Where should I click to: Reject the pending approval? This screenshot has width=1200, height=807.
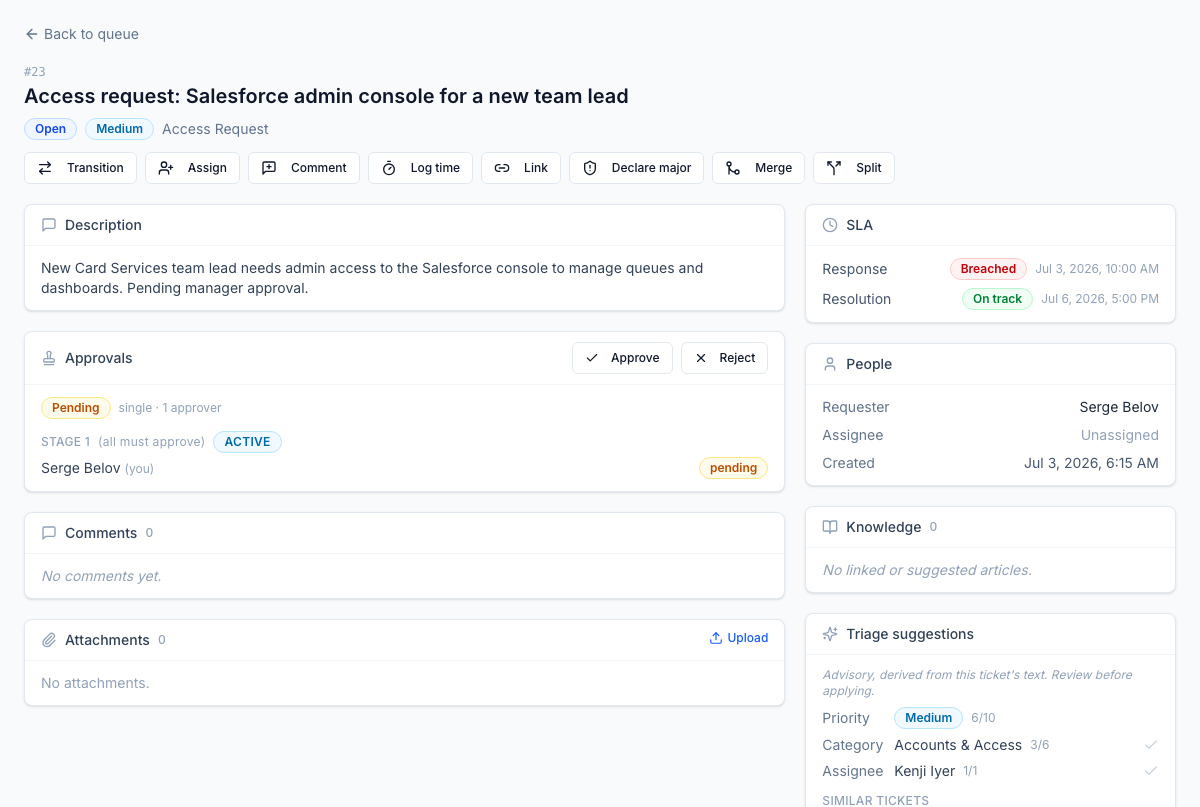click(x=724, y=358)
